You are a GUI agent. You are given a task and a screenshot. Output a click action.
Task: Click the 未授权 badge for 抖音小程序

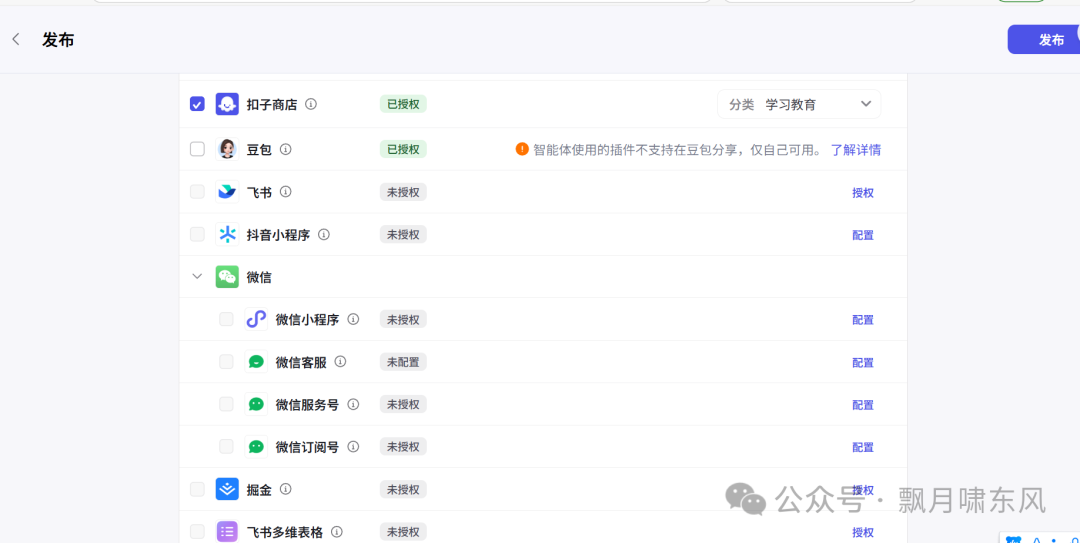click(x=403, y=234)
